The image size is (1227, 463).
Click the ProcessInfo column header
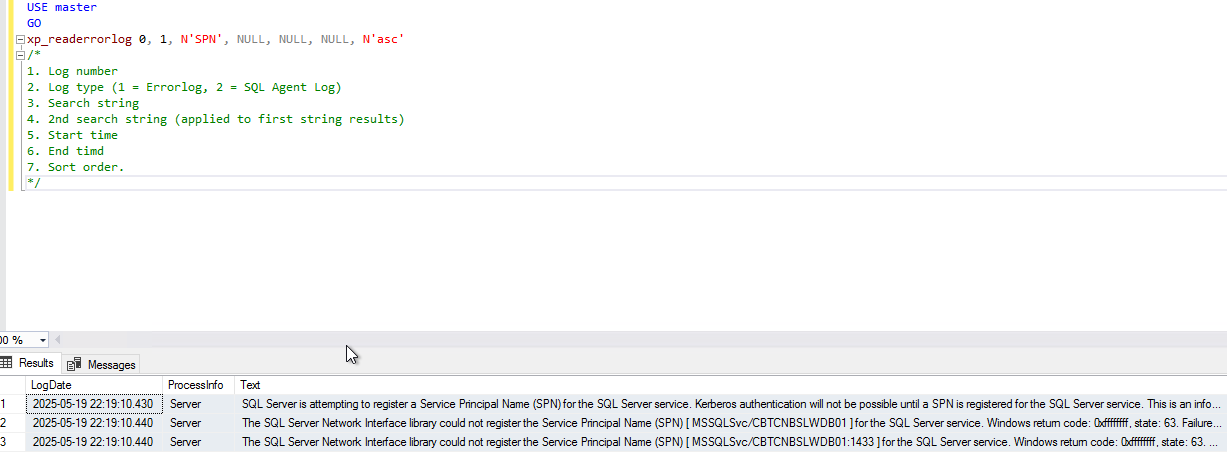(199, 385)
